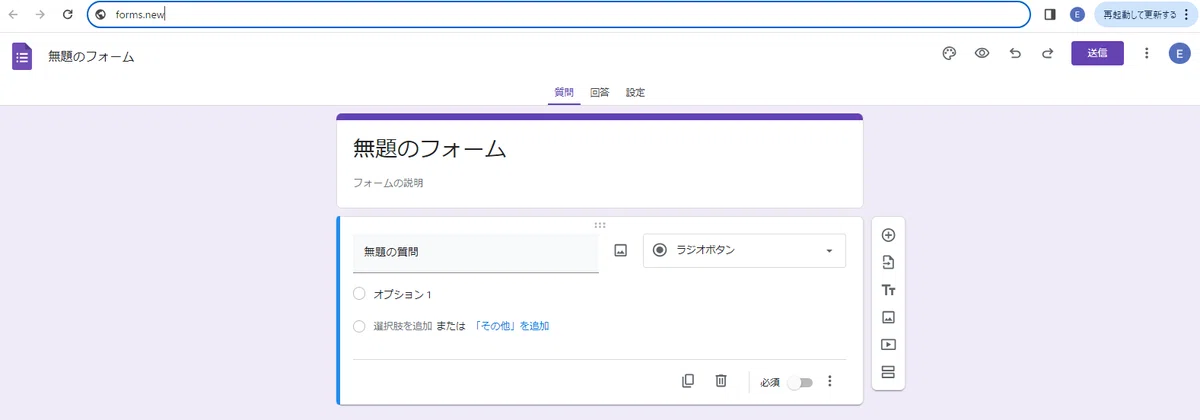Switch to the 設定 tab

point(635,92)
